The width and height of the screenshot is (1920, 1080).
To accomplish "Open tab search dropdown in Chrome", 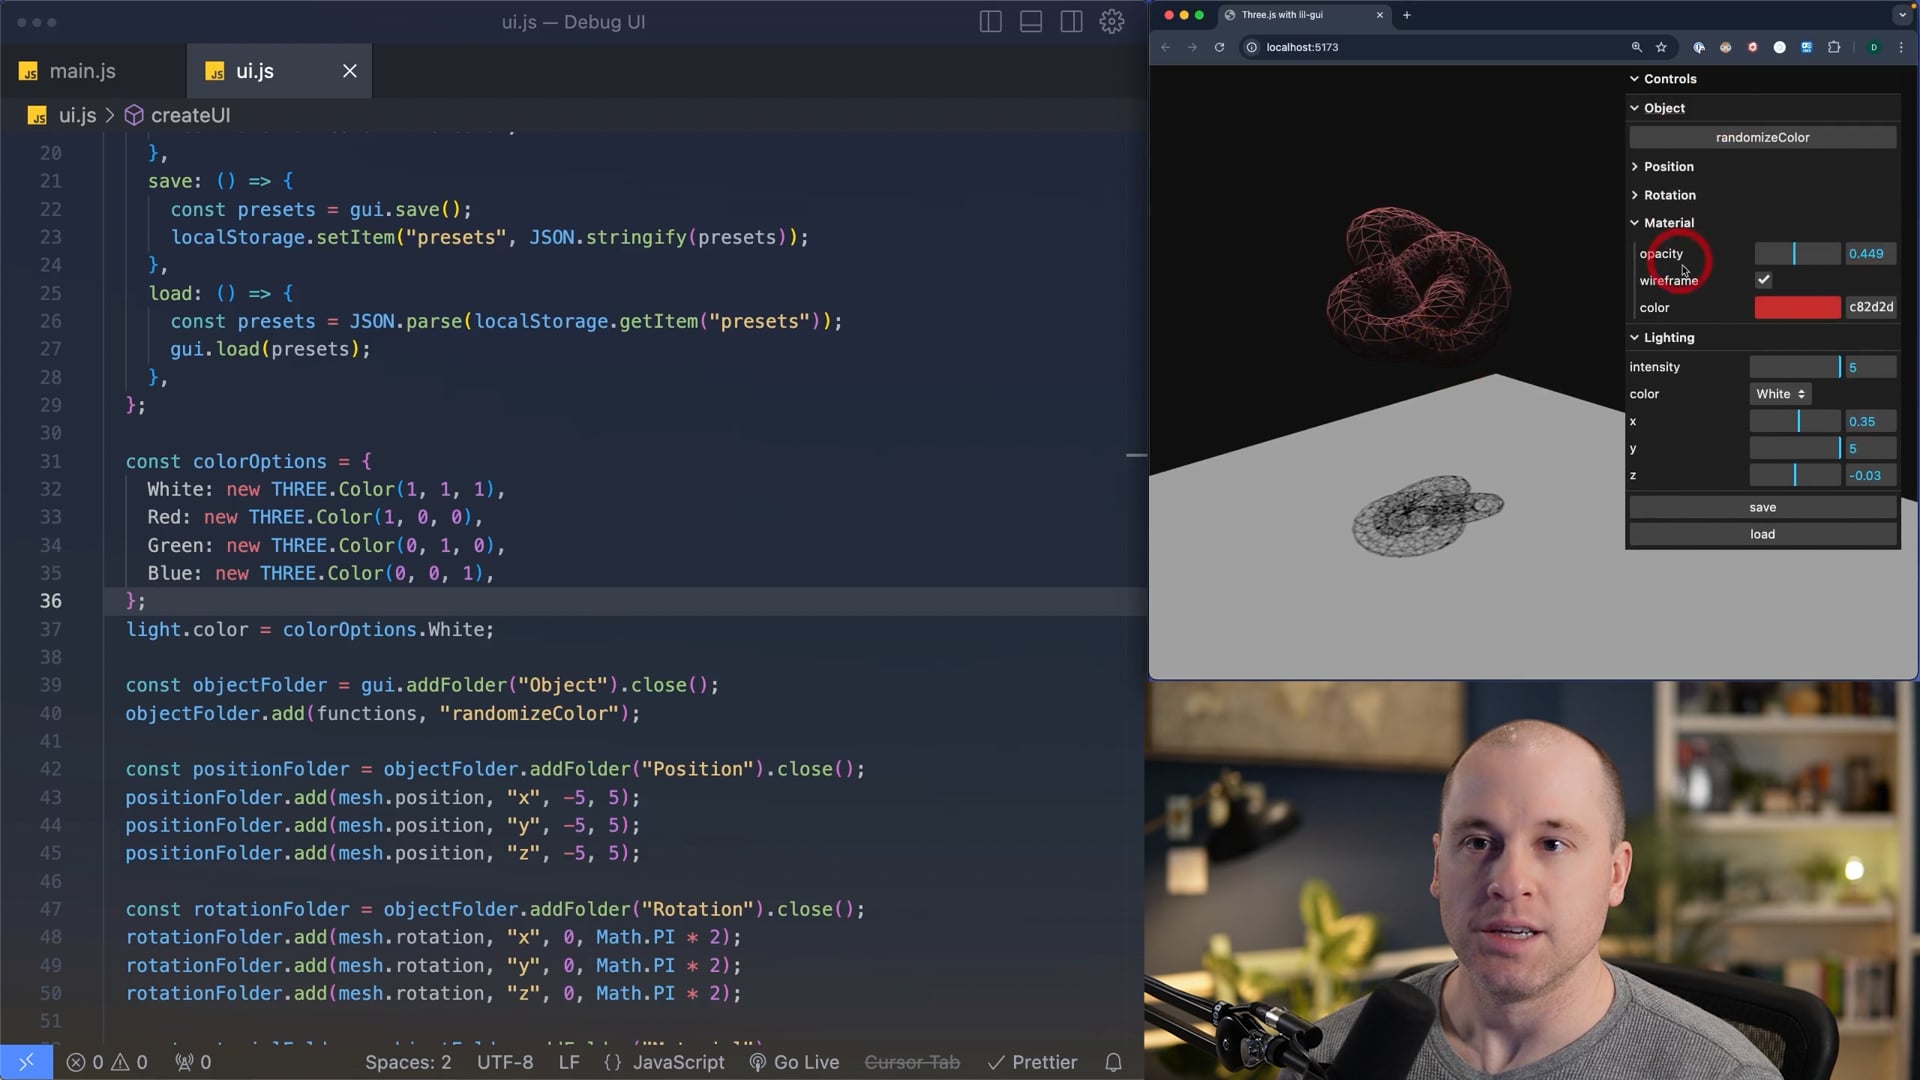I will 1902,15.
